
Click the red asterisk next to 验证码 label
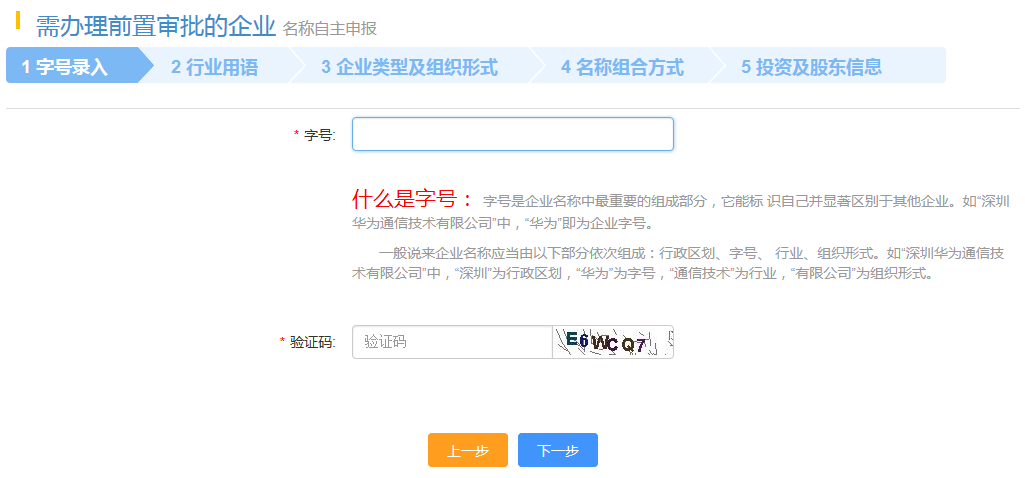[282, 342]
